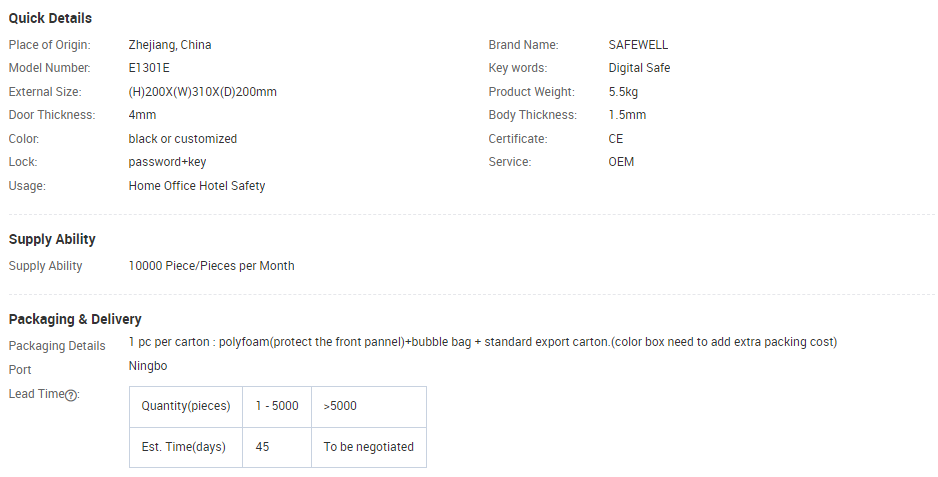Click the external size dimensions text
The width and height of the screenshot is (938, 477).
(202, 92)
